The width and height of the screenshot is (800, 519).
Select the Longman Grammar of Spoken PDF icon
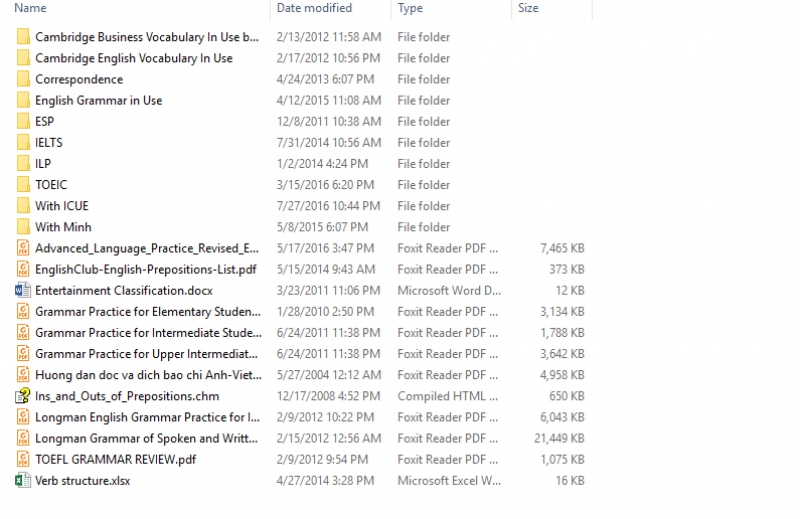(x=23, y=438)
